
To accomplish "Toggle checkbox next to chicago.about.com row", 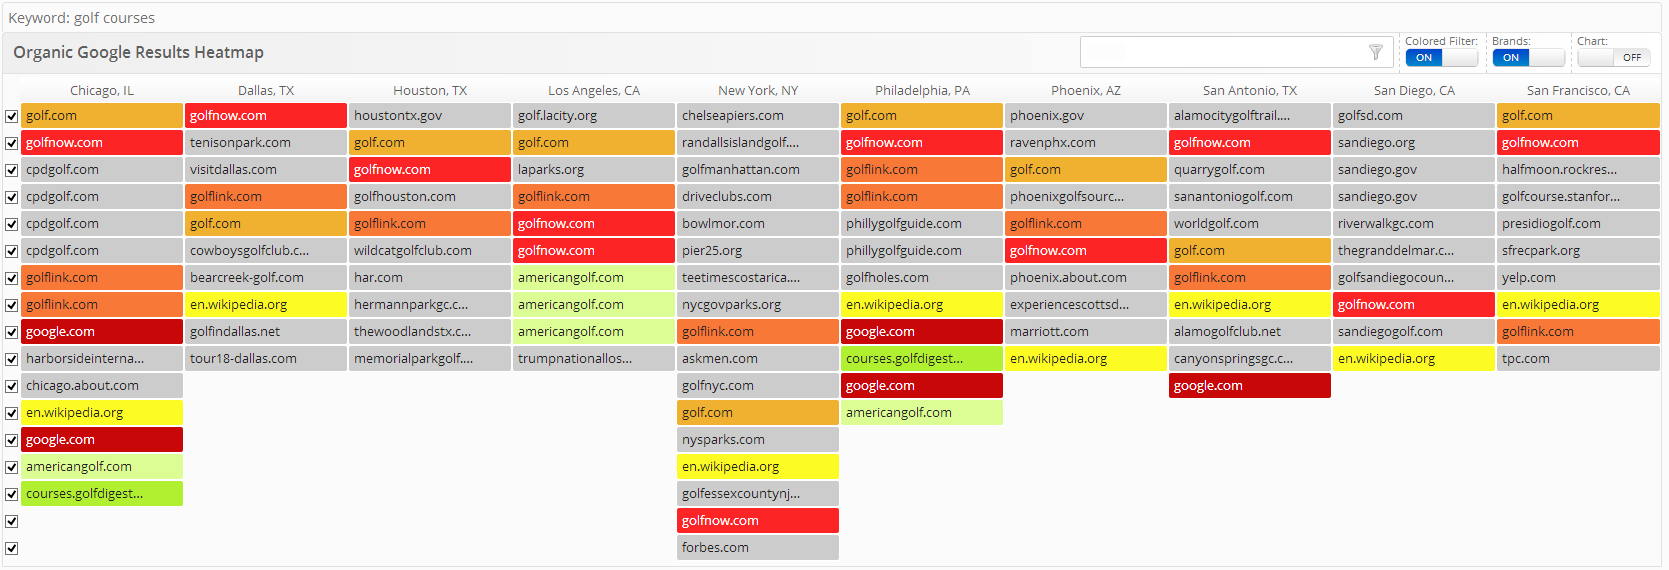I will coord(12,386).
